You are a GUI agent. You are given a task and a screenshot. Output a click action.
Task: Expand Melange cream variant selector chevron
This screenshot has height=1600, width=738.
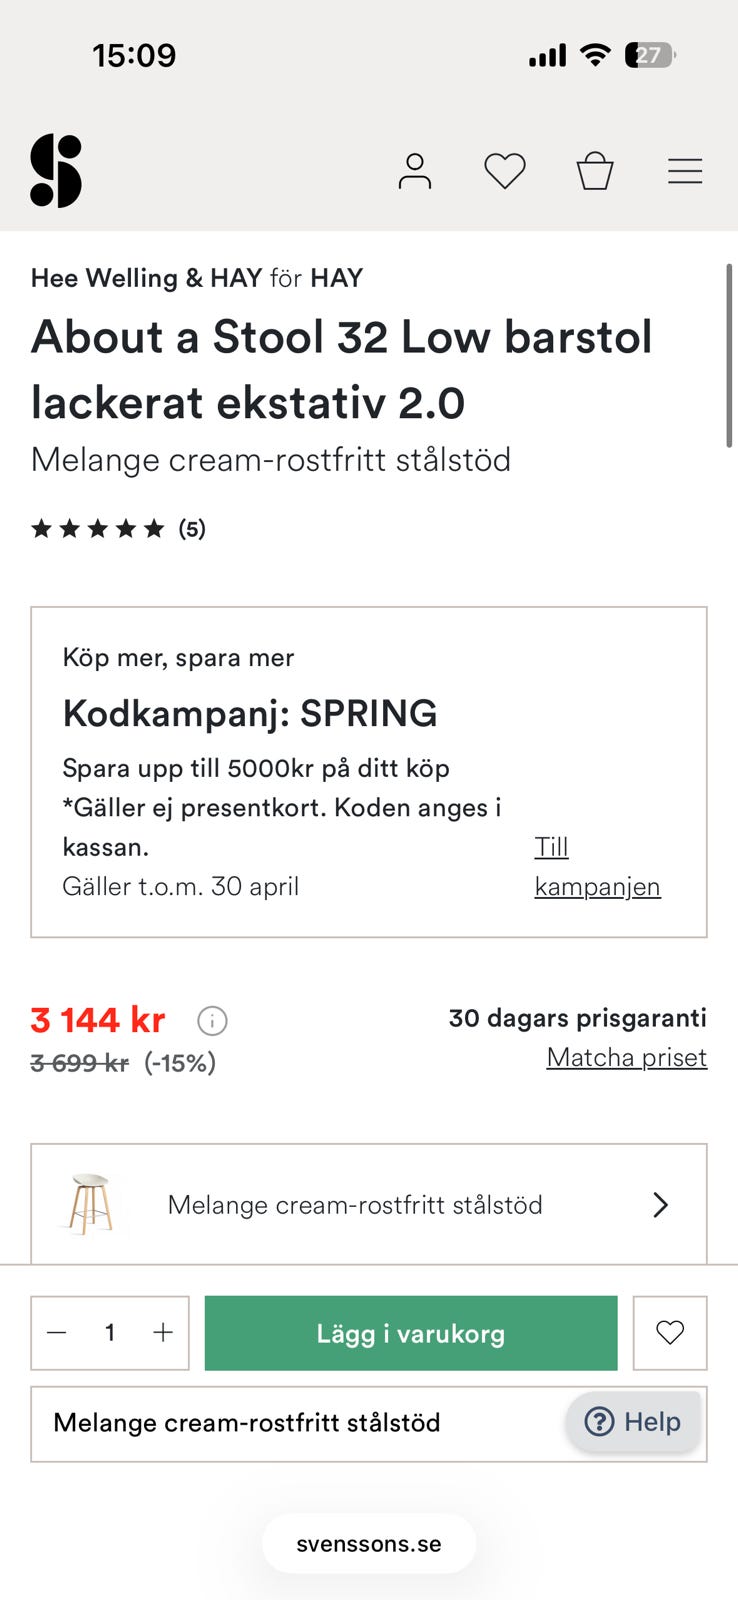(x=660, y=1205)
